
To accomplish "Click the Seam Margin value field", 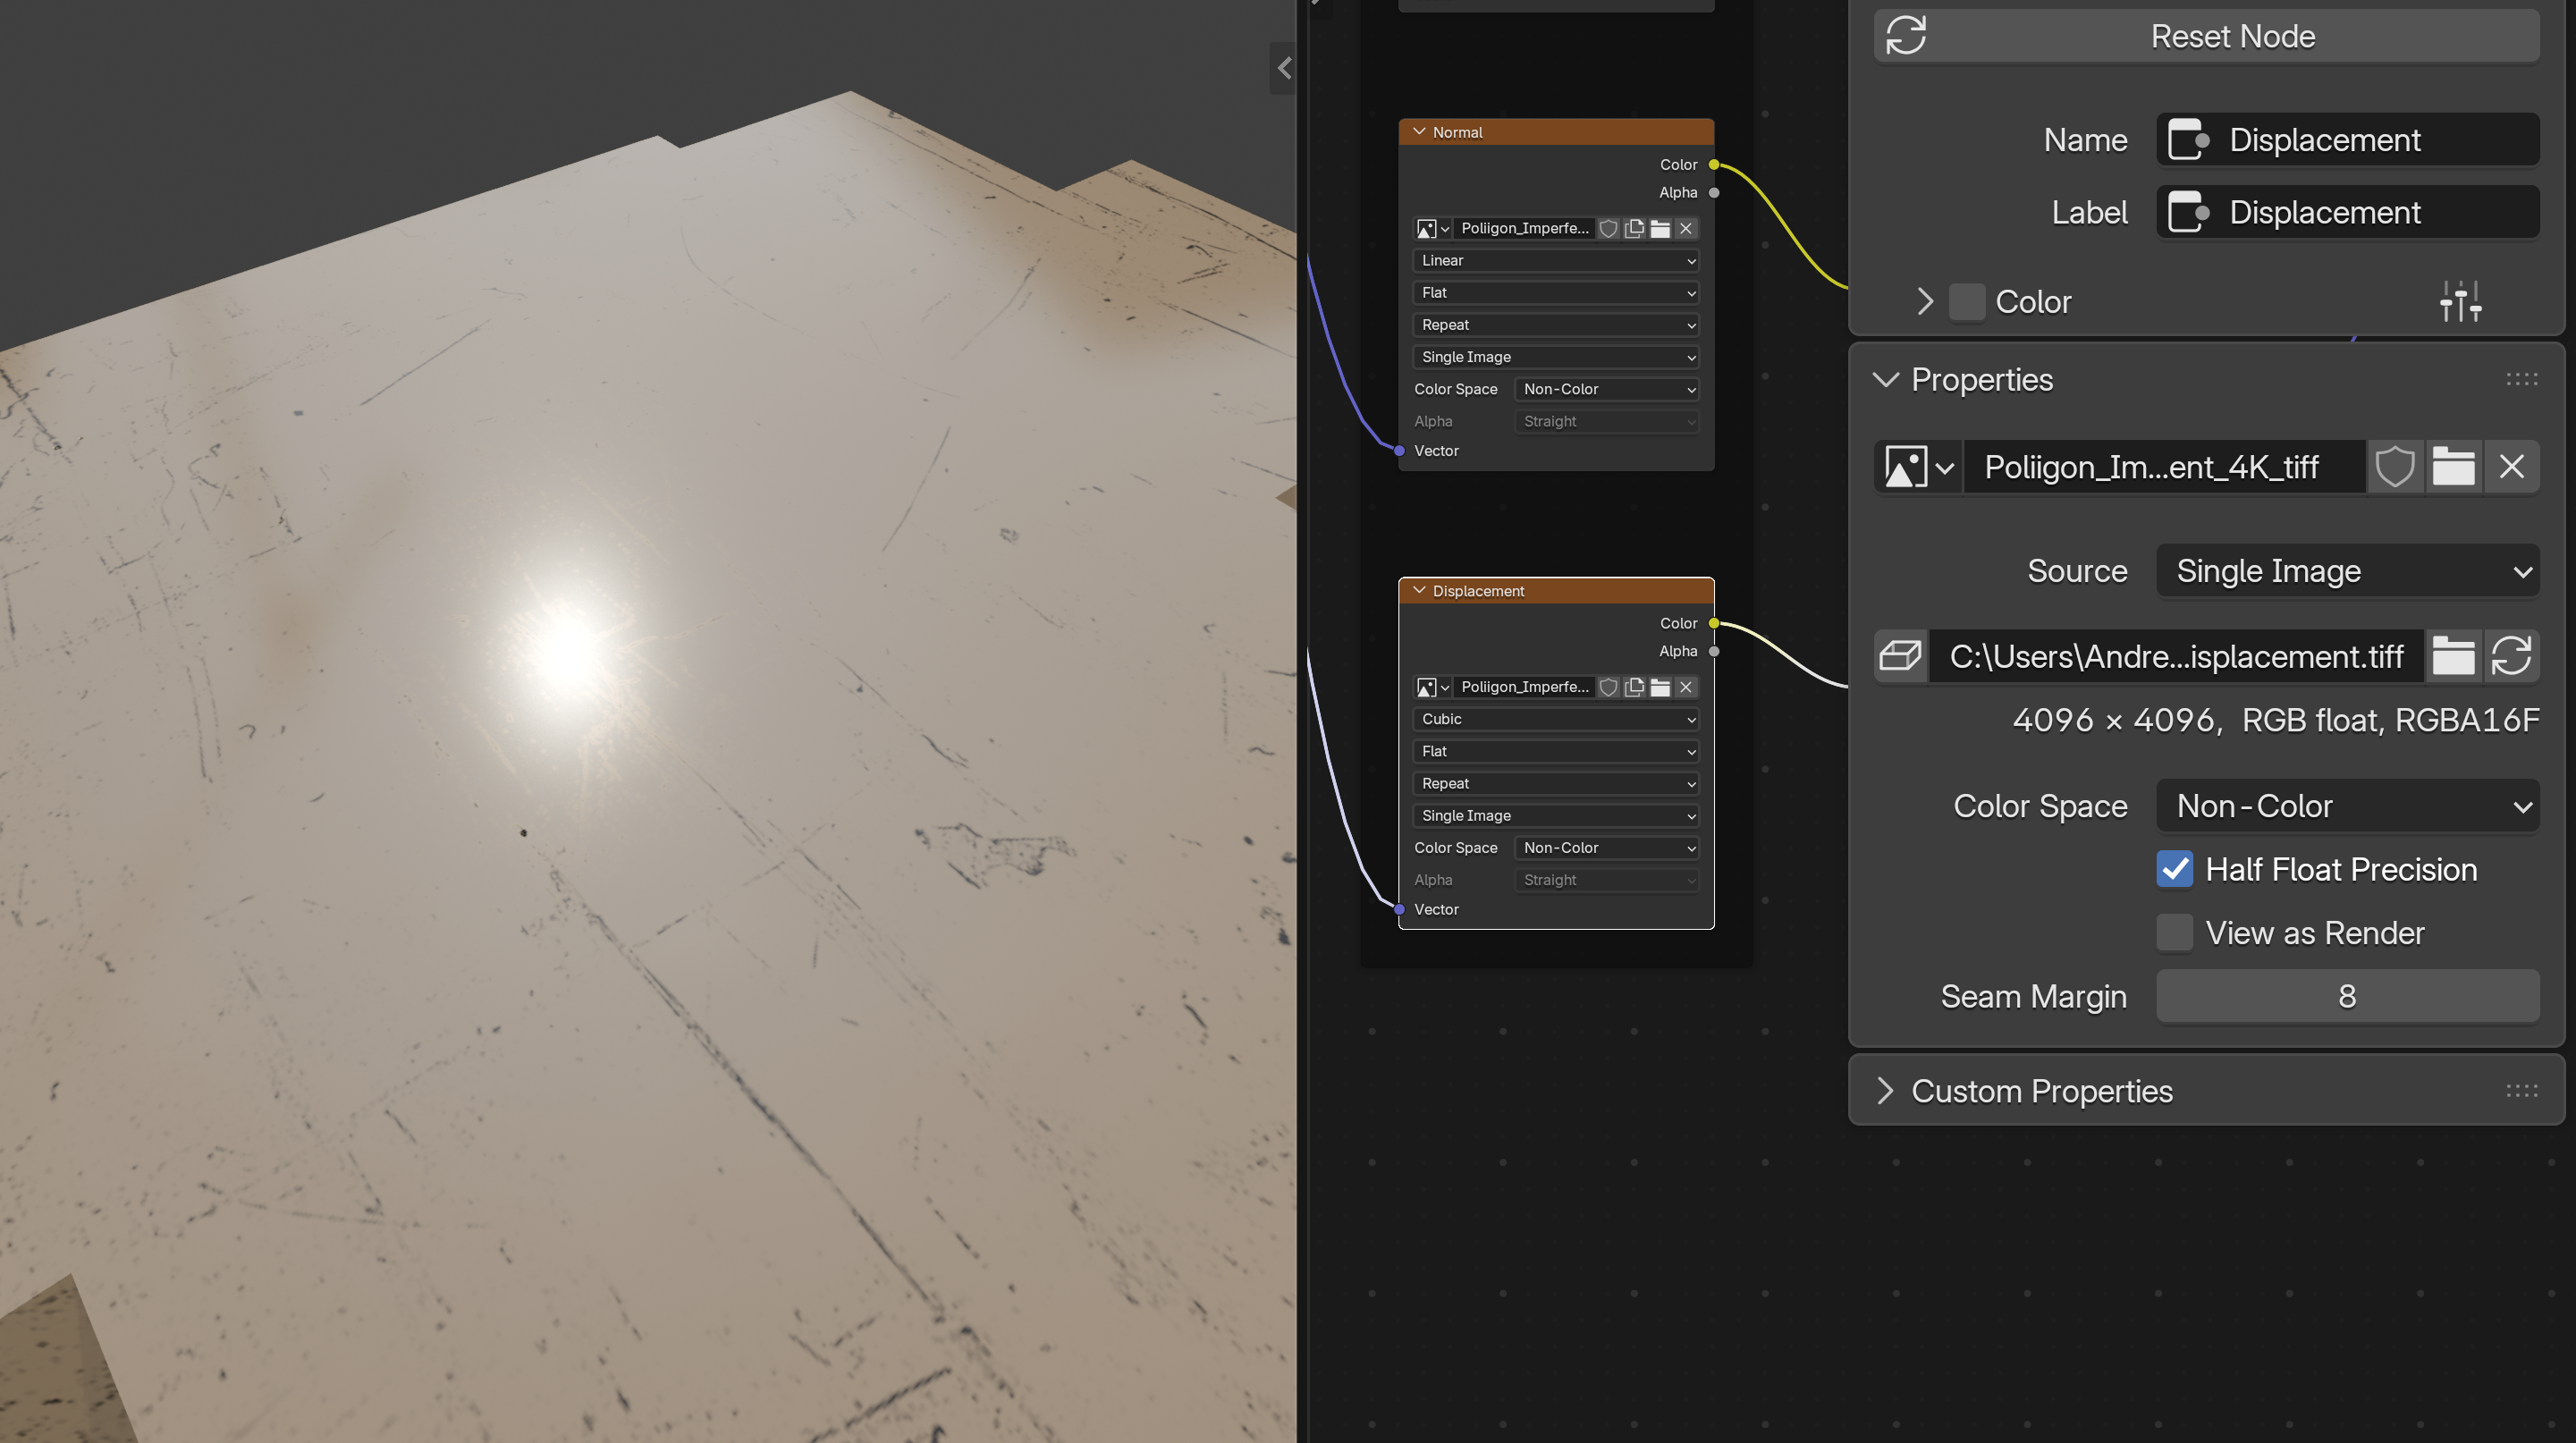I will click(2347, 996).
